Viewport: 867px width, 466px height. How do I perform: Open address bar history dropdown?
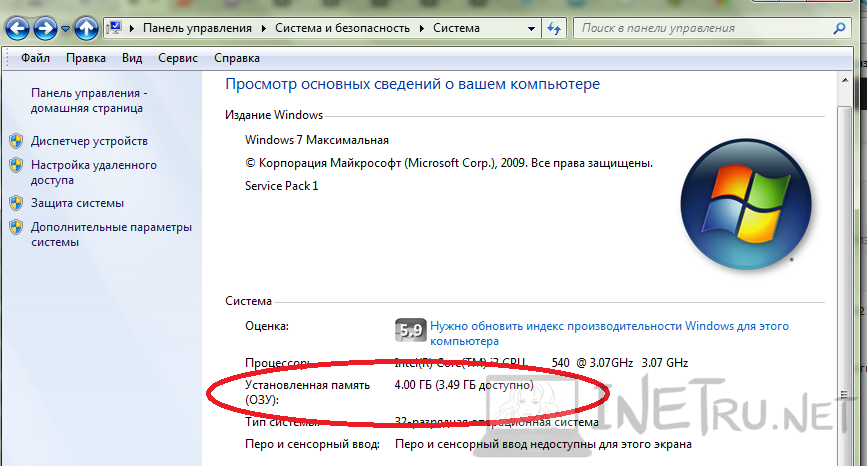point(531,28)
